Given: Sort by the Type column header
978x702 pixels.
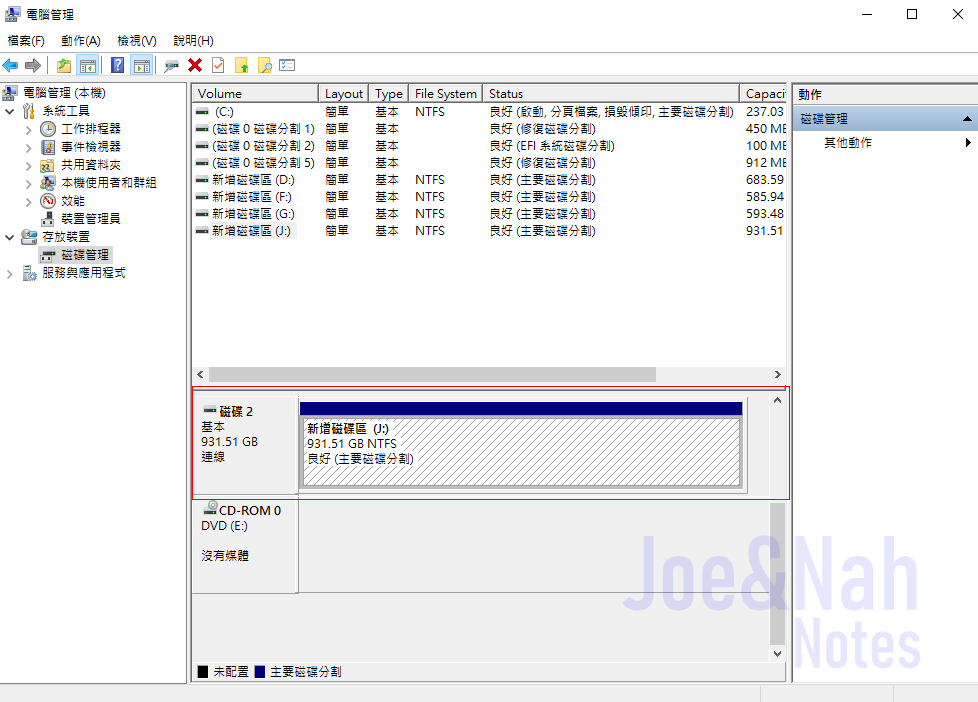Looking at the screenshot, I should 389,94.
